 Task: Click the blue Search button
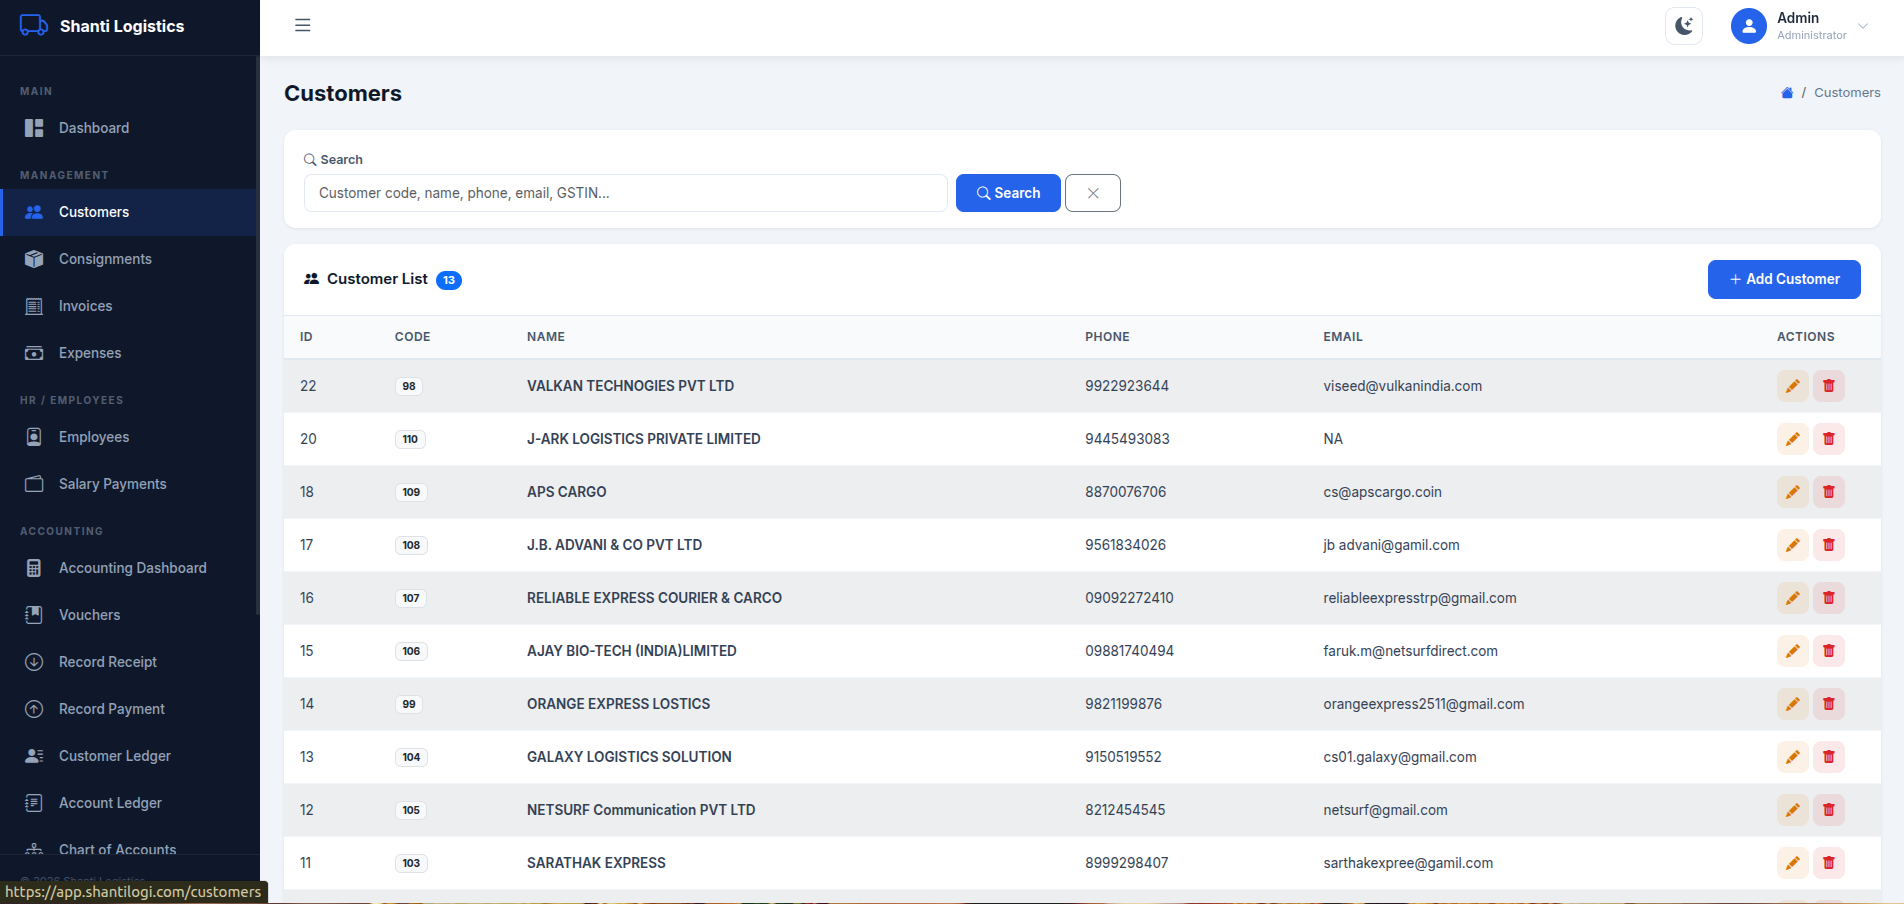click(1008, 193)
